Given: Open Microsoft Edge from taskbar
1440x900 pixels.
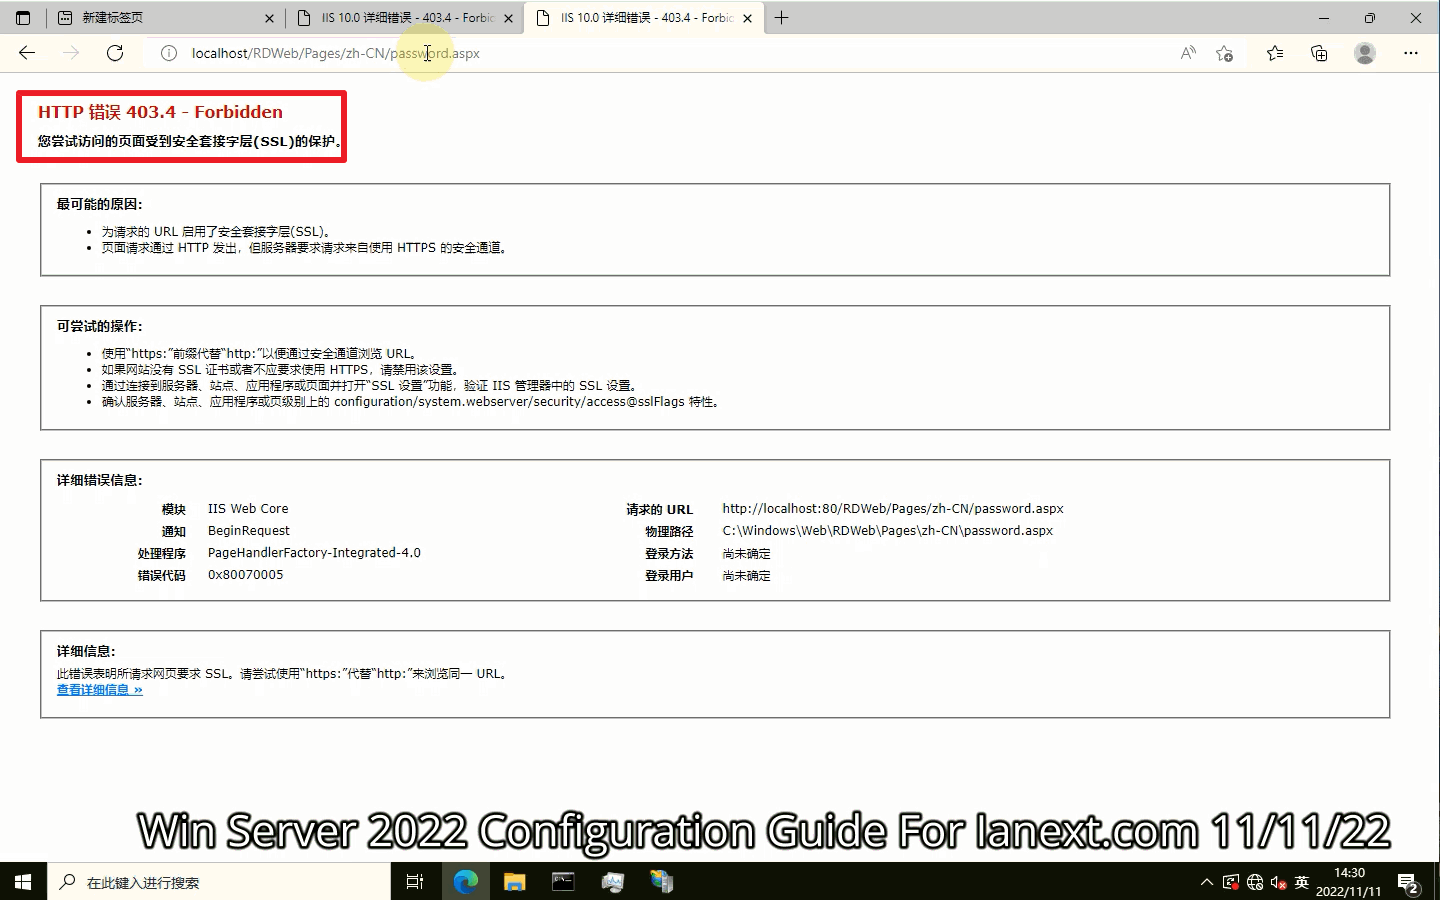Looking at the screenshot, I should [466, 882].
